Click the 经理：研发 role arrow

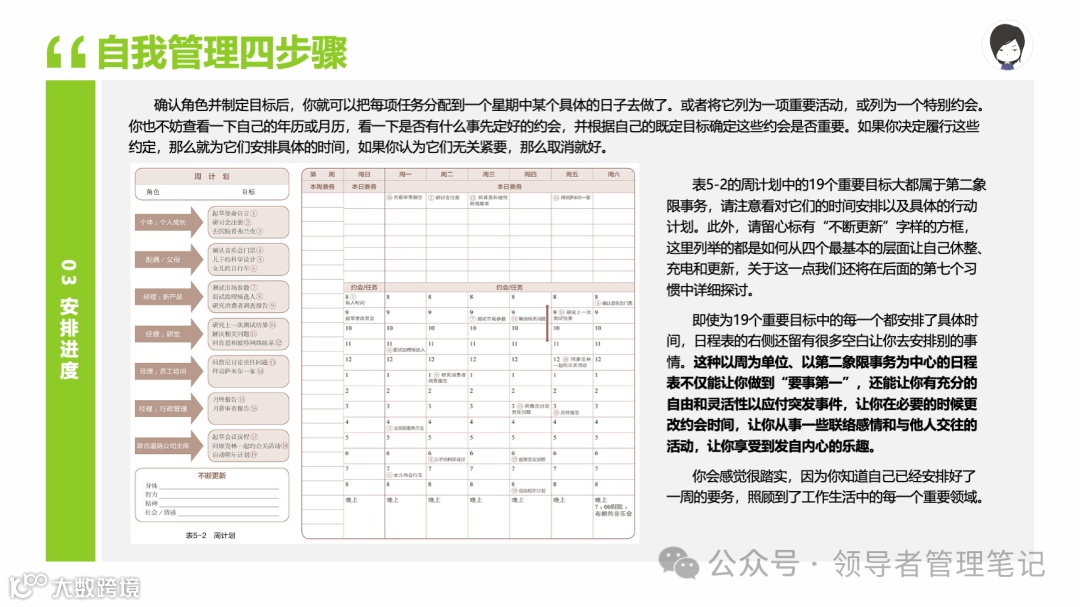[170, 333]
